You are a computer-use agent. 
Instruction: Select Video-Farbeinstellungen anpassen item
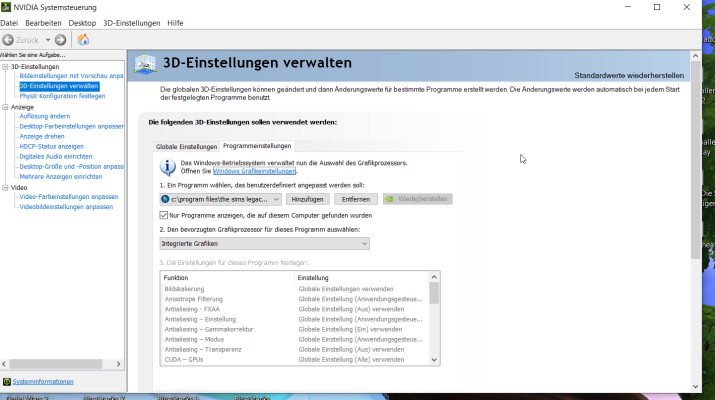click(x=69, y=197)
